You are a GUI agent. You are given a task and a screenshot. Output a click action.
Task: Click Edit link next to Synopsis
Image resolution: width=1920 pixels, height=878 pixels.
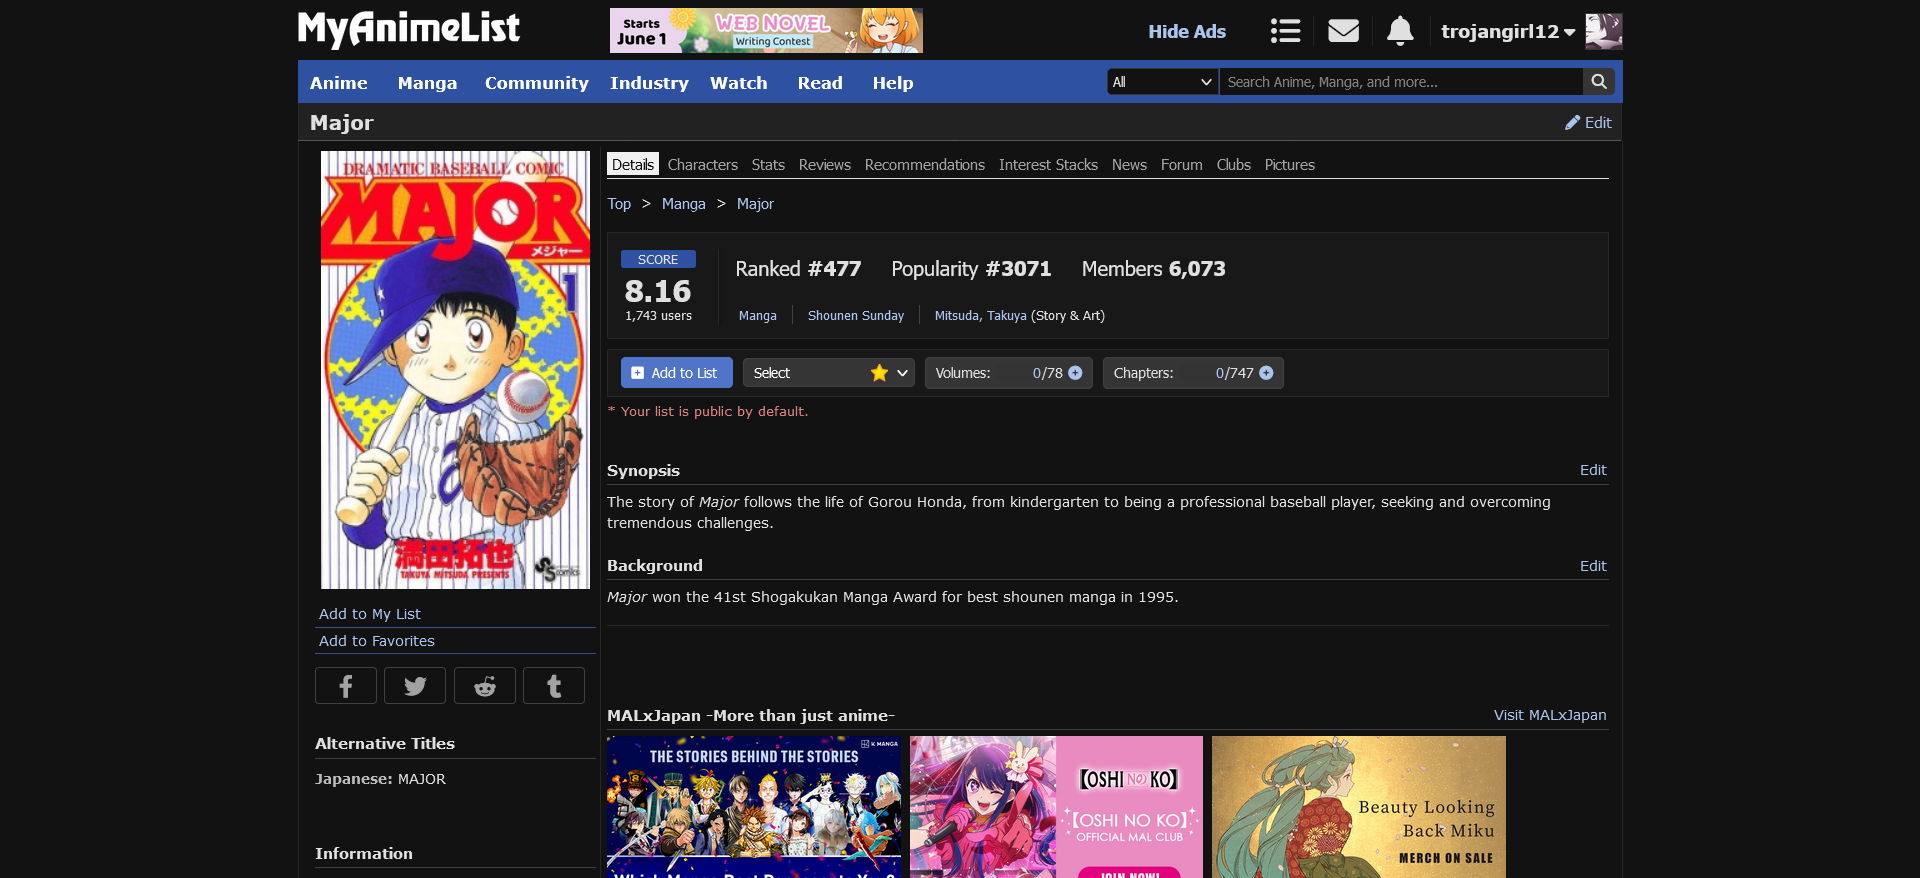pyautogui.click(x=1593, y=470)
